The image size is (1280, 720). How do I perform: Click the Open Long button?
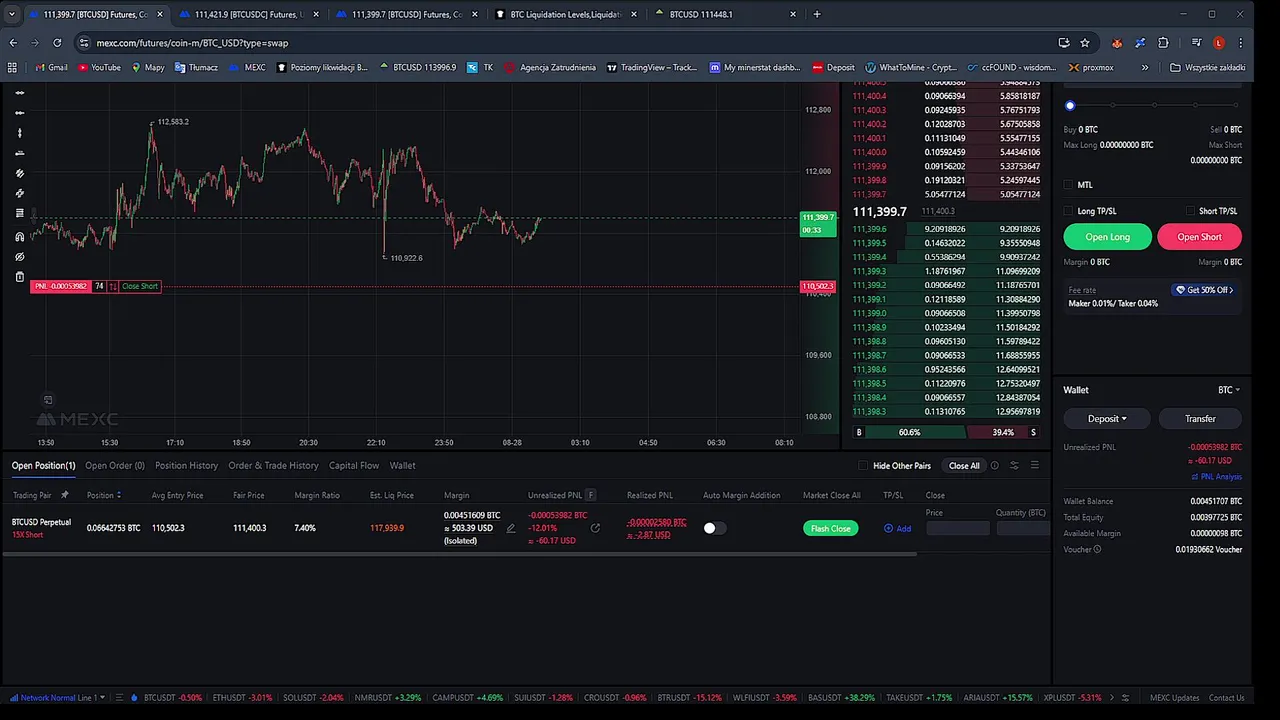pos(1107,237)
